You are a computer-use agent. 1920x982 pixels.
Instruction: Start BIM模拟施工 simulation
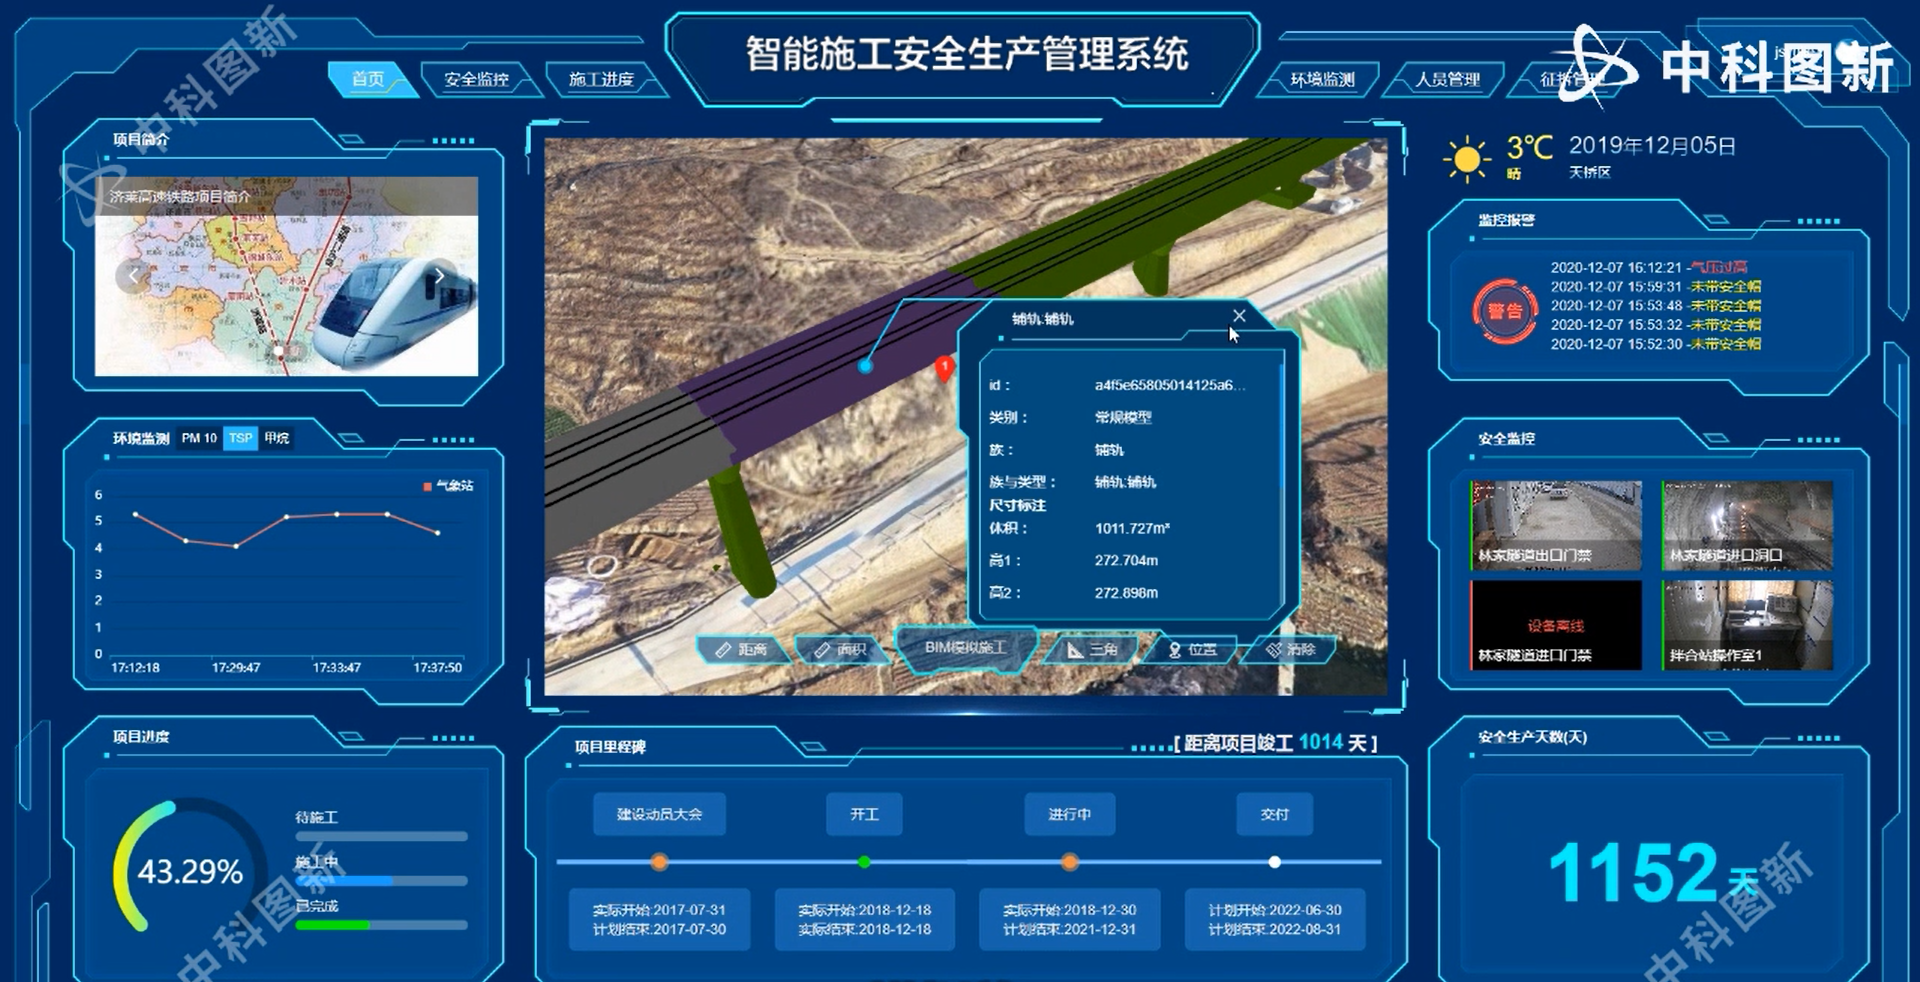965,648
